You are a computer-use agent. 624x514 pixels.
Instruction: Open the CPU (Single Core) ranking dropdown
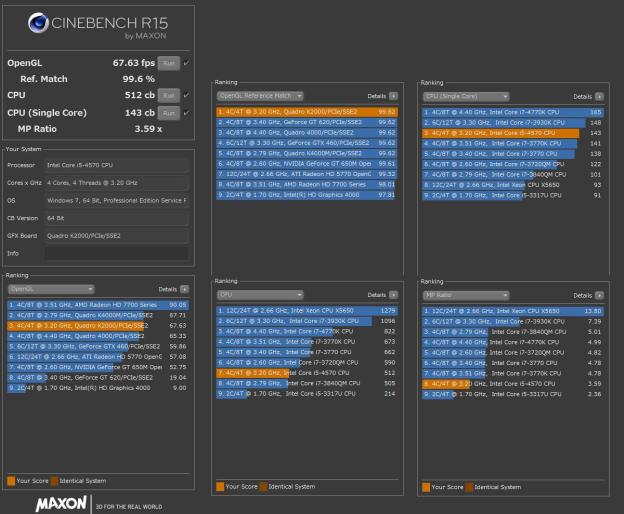click(x=466, y=96)
